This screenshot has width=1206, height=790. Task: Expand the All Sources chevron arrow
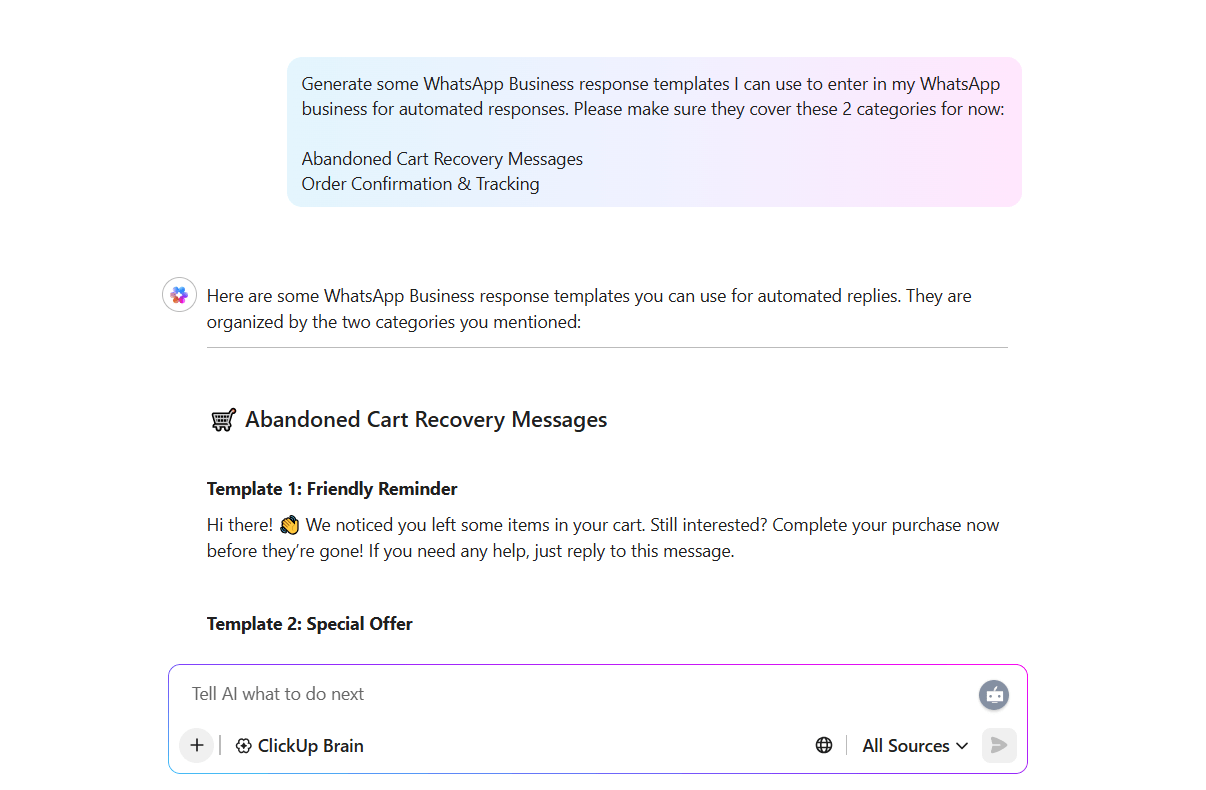pos(962,746)
